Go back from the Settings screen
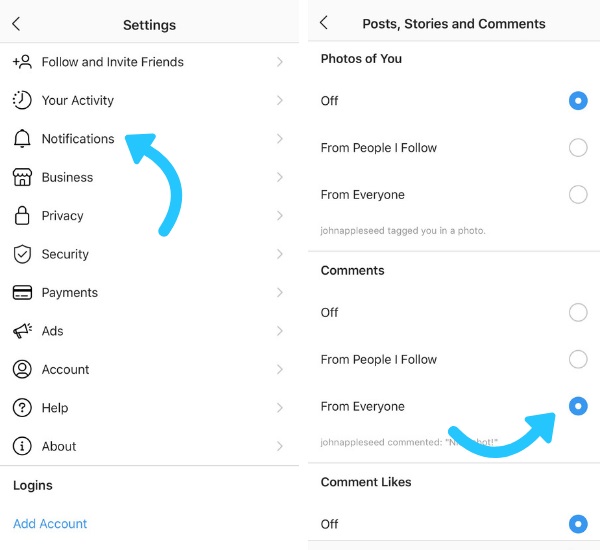600x550 pixels. (17, 24)
